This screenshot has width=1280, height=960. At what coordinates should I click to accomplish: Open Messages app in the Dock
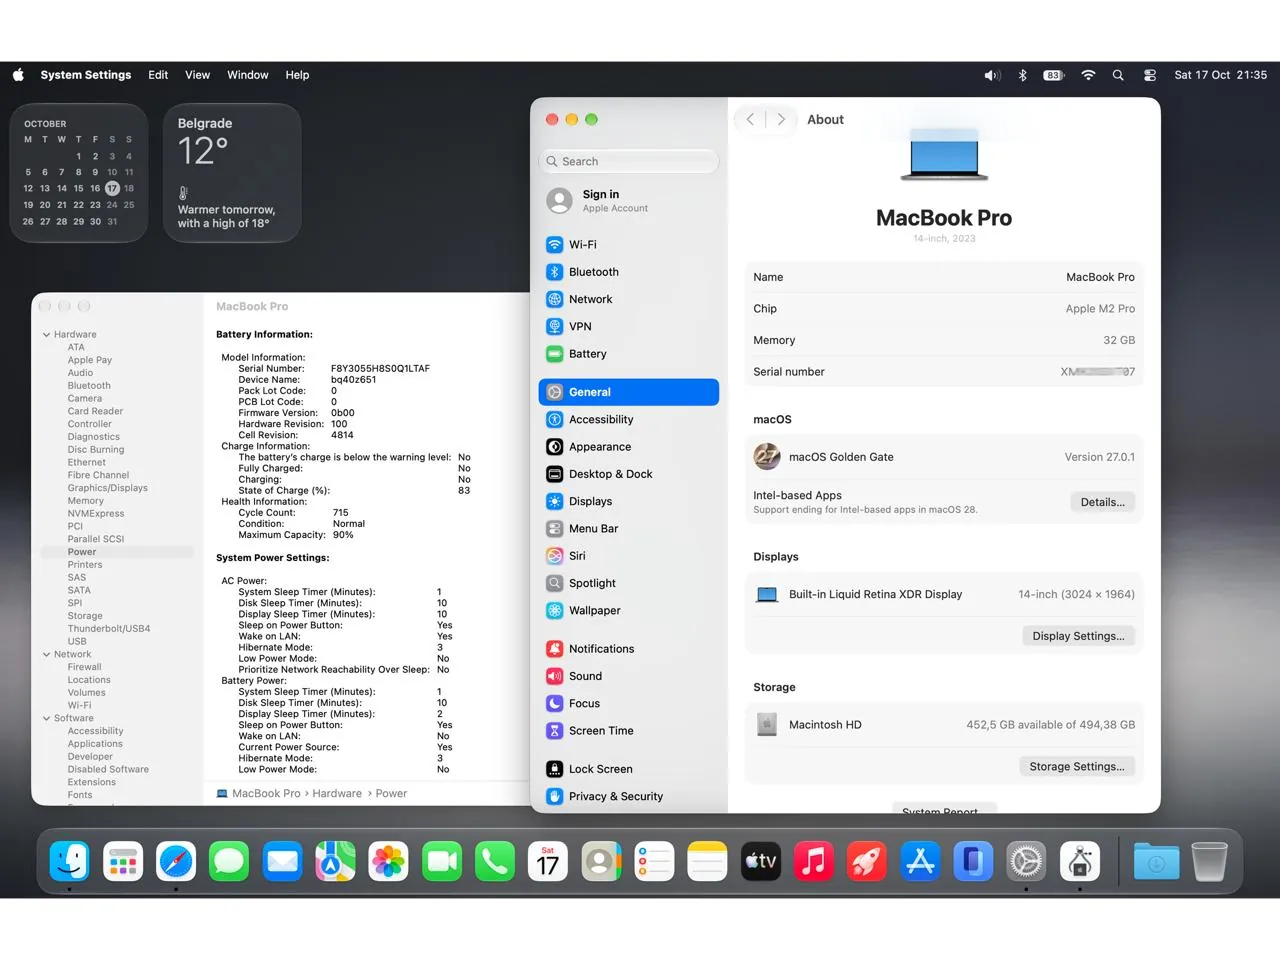pos(229,861)
